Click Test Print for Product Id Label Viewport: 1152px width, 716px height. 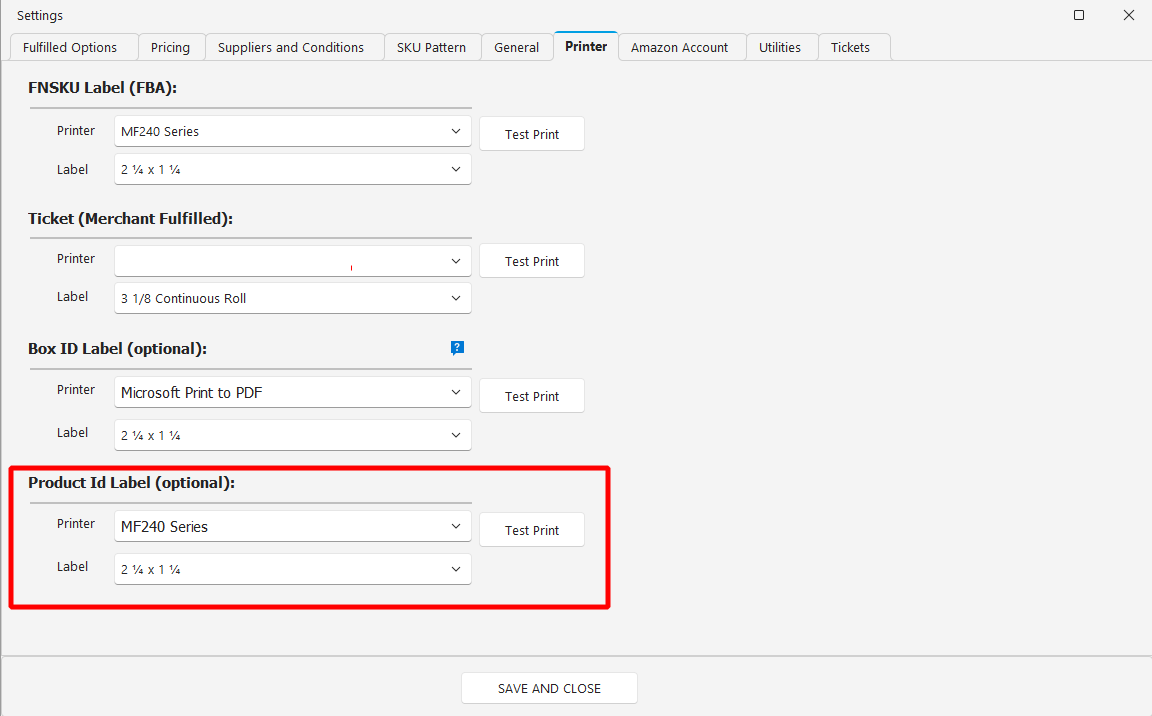(x=532, y=529)
